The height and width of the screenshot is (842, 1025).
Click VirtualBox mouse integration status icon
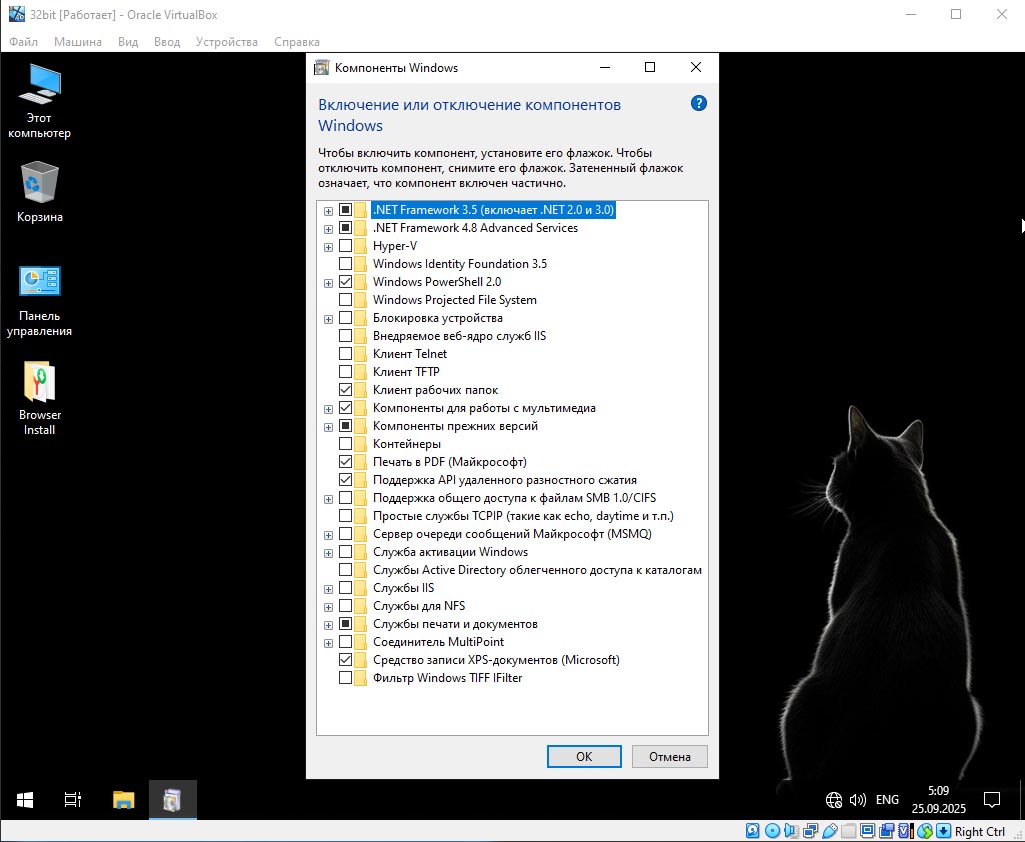pyautogui.click(x=924, y=831)
